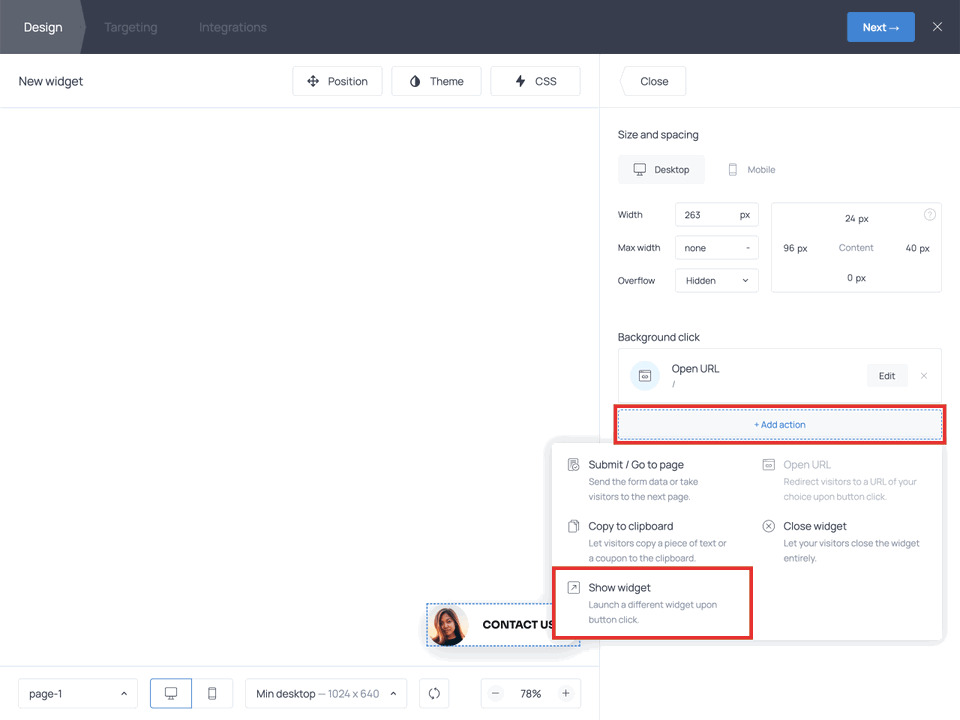Open the Max width dropdown
This screenshot has width=960, height=720.
pyautogui.click(x=716, y=247)
